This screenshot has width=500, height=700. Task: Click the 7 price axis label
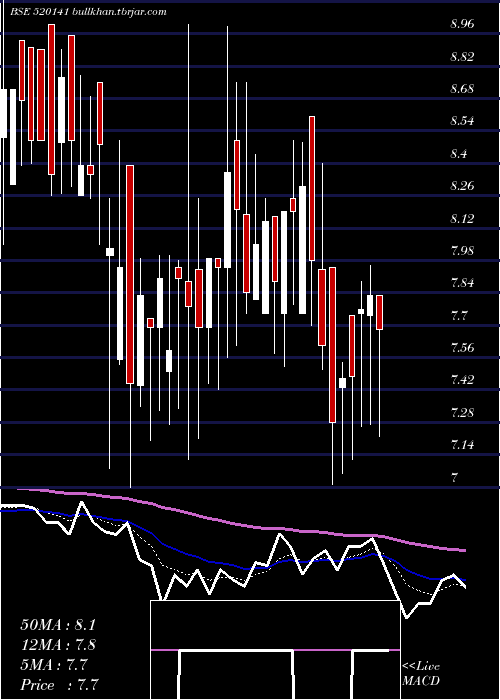pos(454,477)
